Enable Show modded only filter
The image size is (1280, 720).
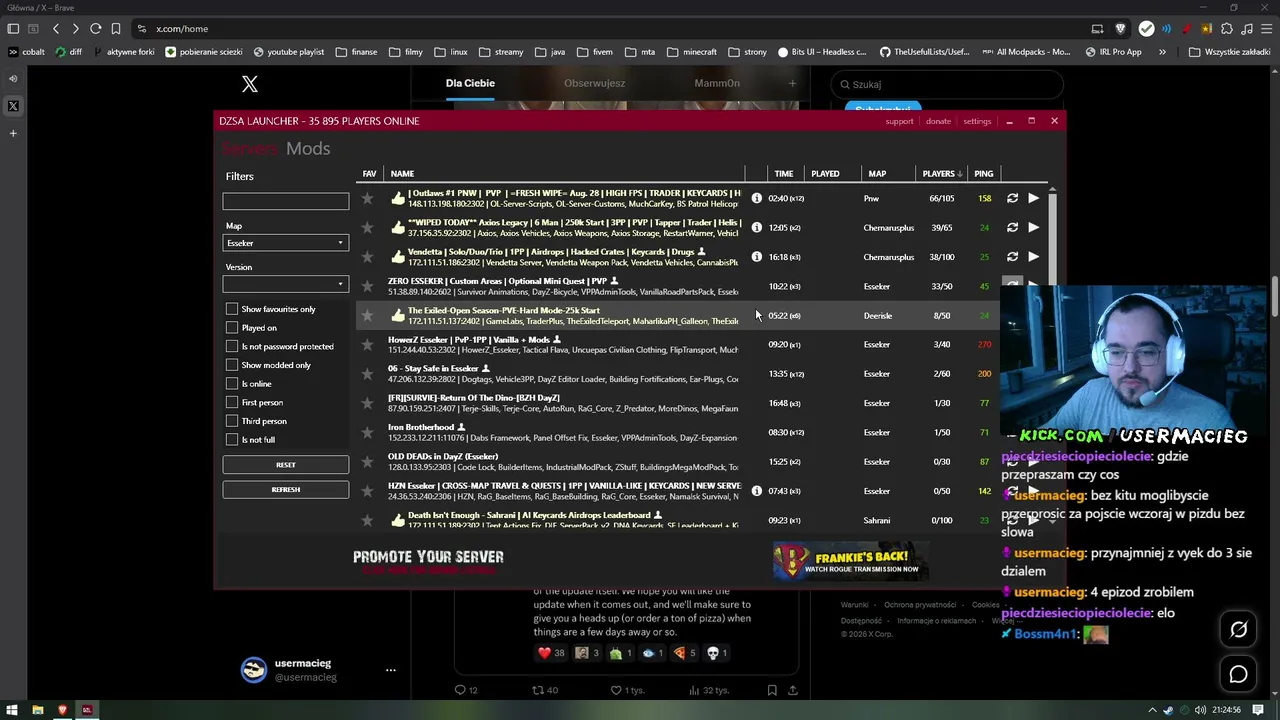click(232, 365)
